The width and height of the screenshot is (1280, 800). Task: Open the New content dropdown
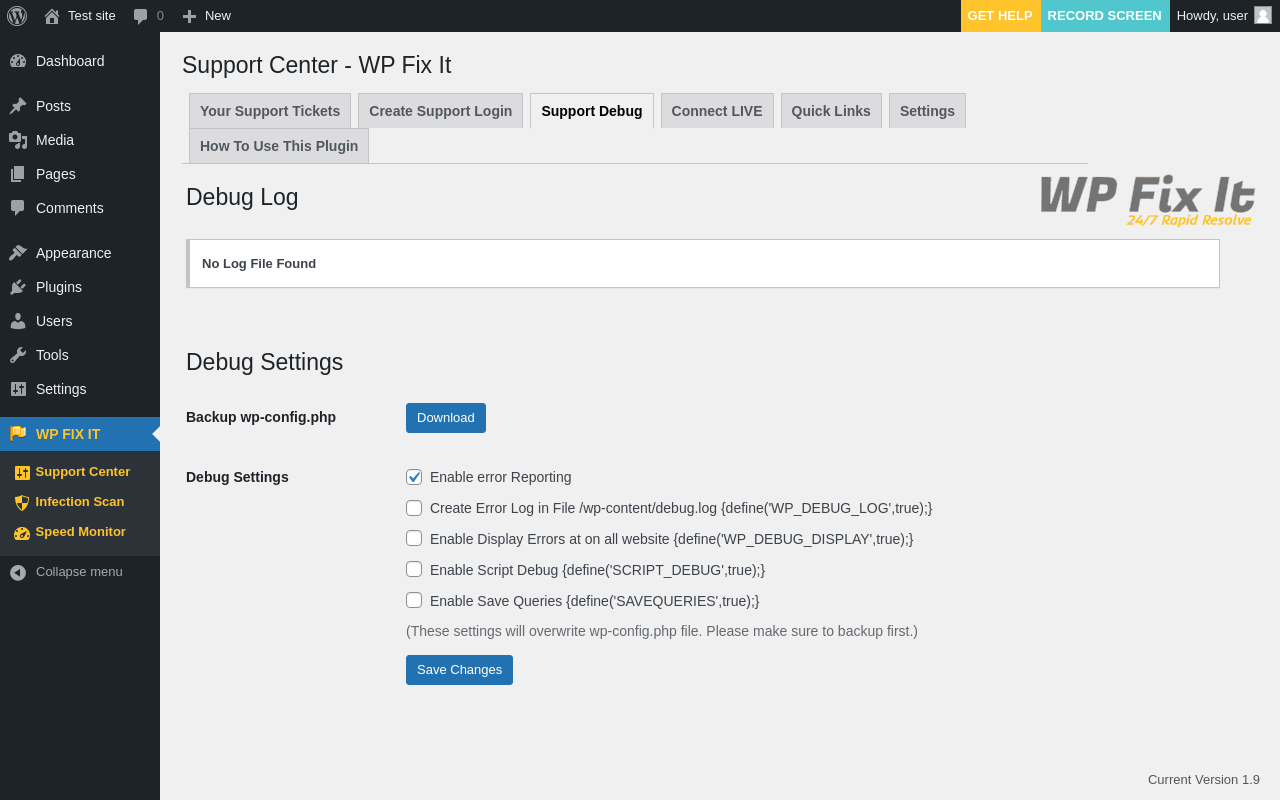click(206, 16)
